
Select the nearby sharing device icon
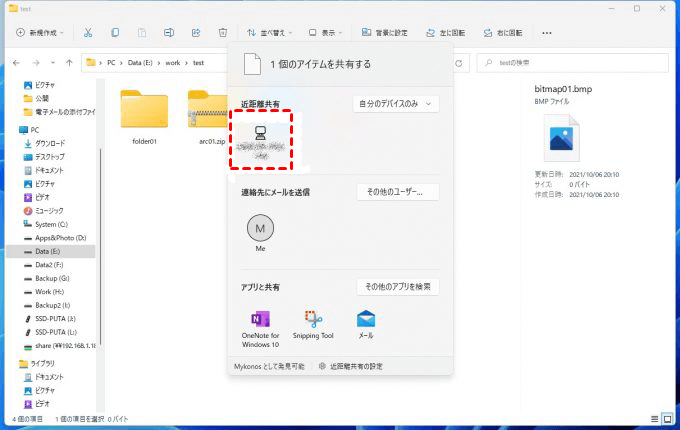pos(261,138)
